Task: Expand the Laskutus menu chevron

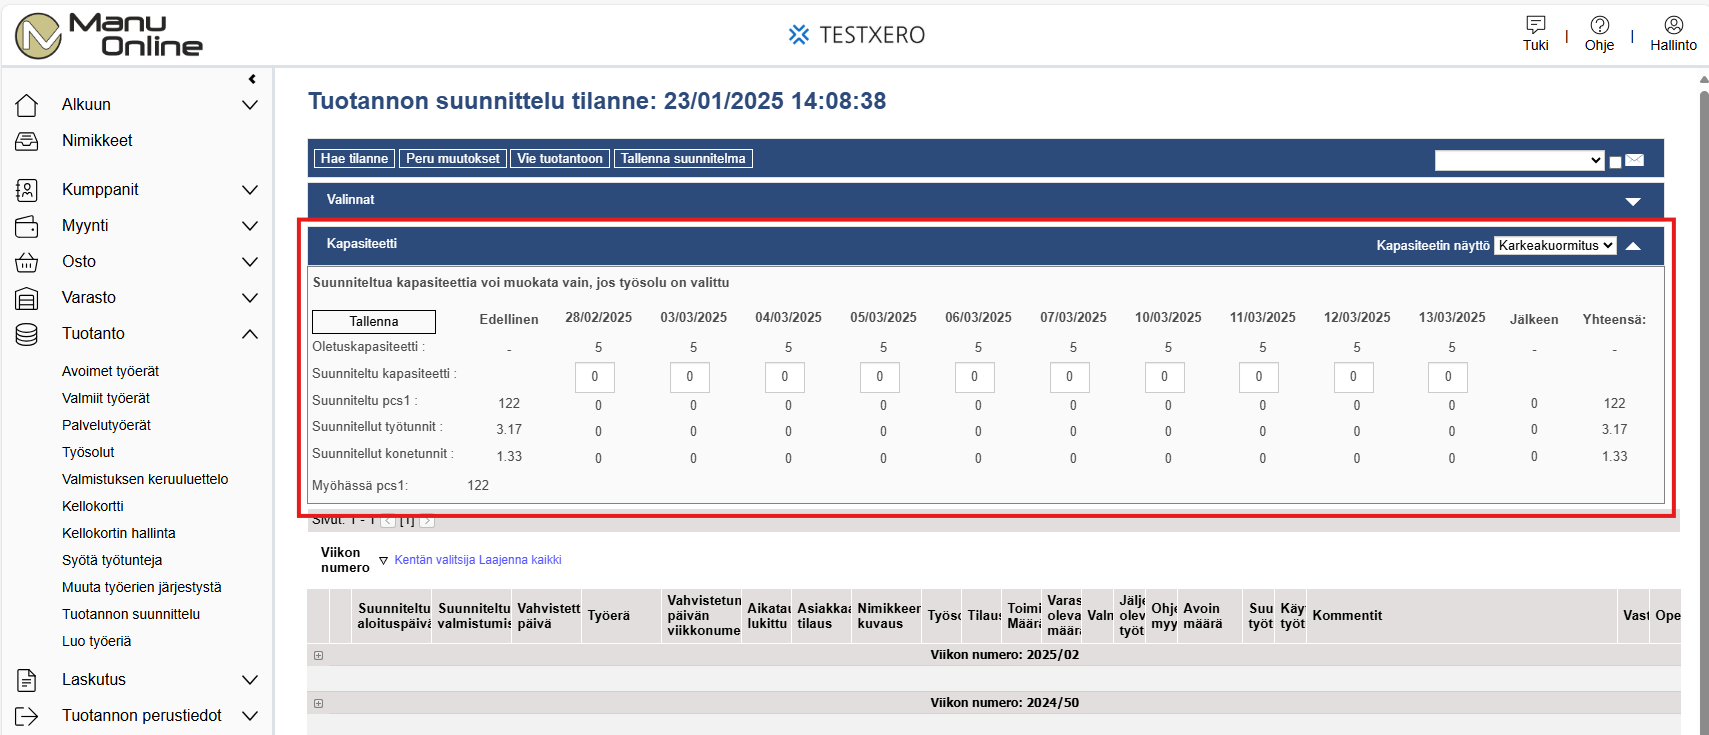Action: coord(250,680)
